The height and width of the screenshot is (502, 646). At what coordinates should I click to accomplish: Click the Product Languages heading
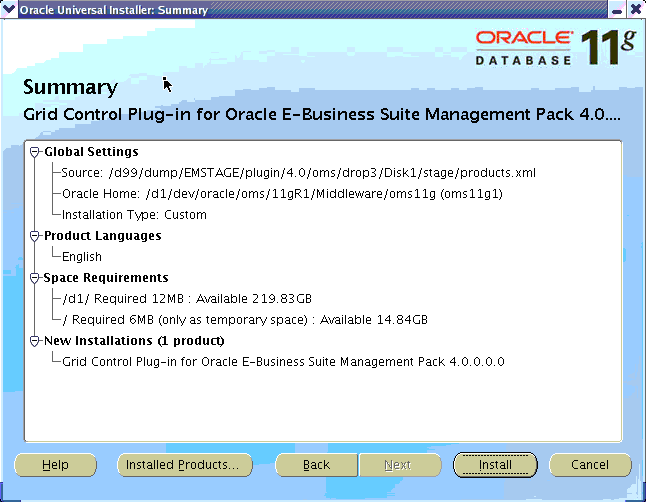pos(103,236)
